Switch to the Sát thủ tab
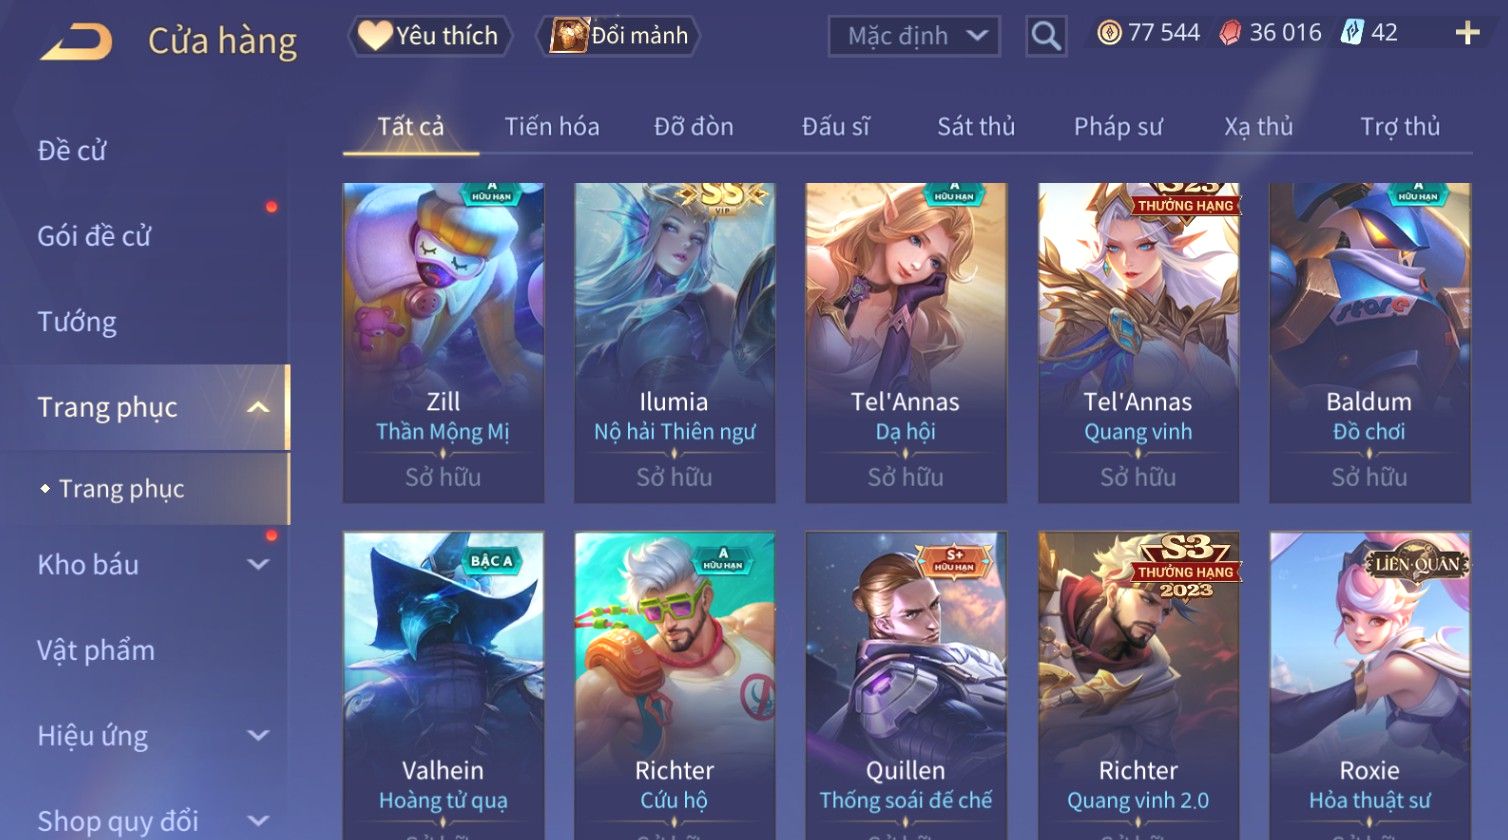The height and width of the screenshot is (840, 1508). 976,127
